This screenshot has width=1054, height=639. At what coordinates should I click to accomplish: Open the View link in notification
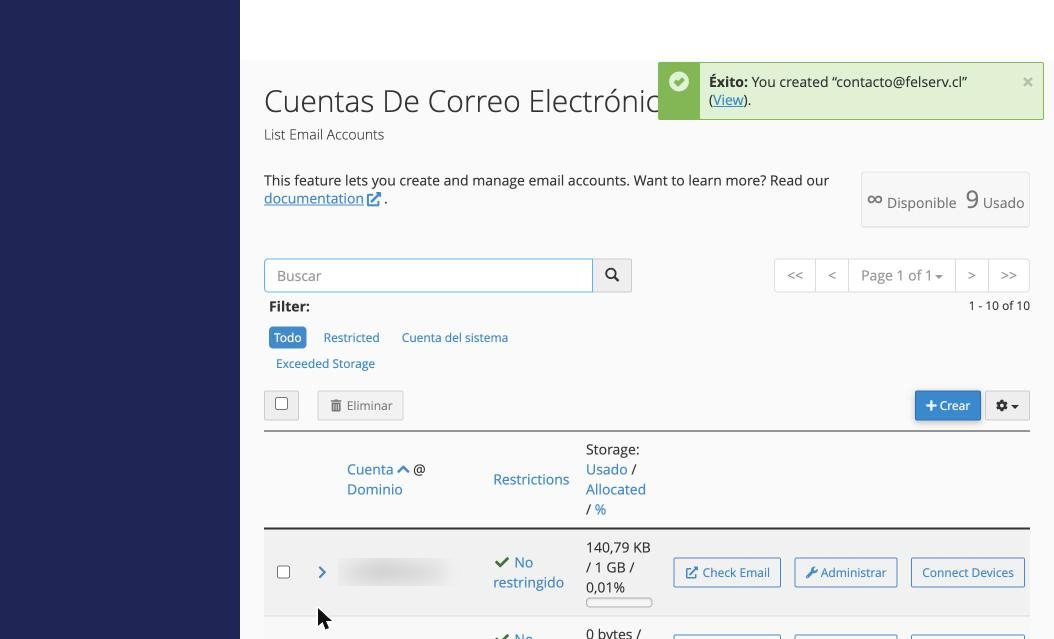[727, 100]
